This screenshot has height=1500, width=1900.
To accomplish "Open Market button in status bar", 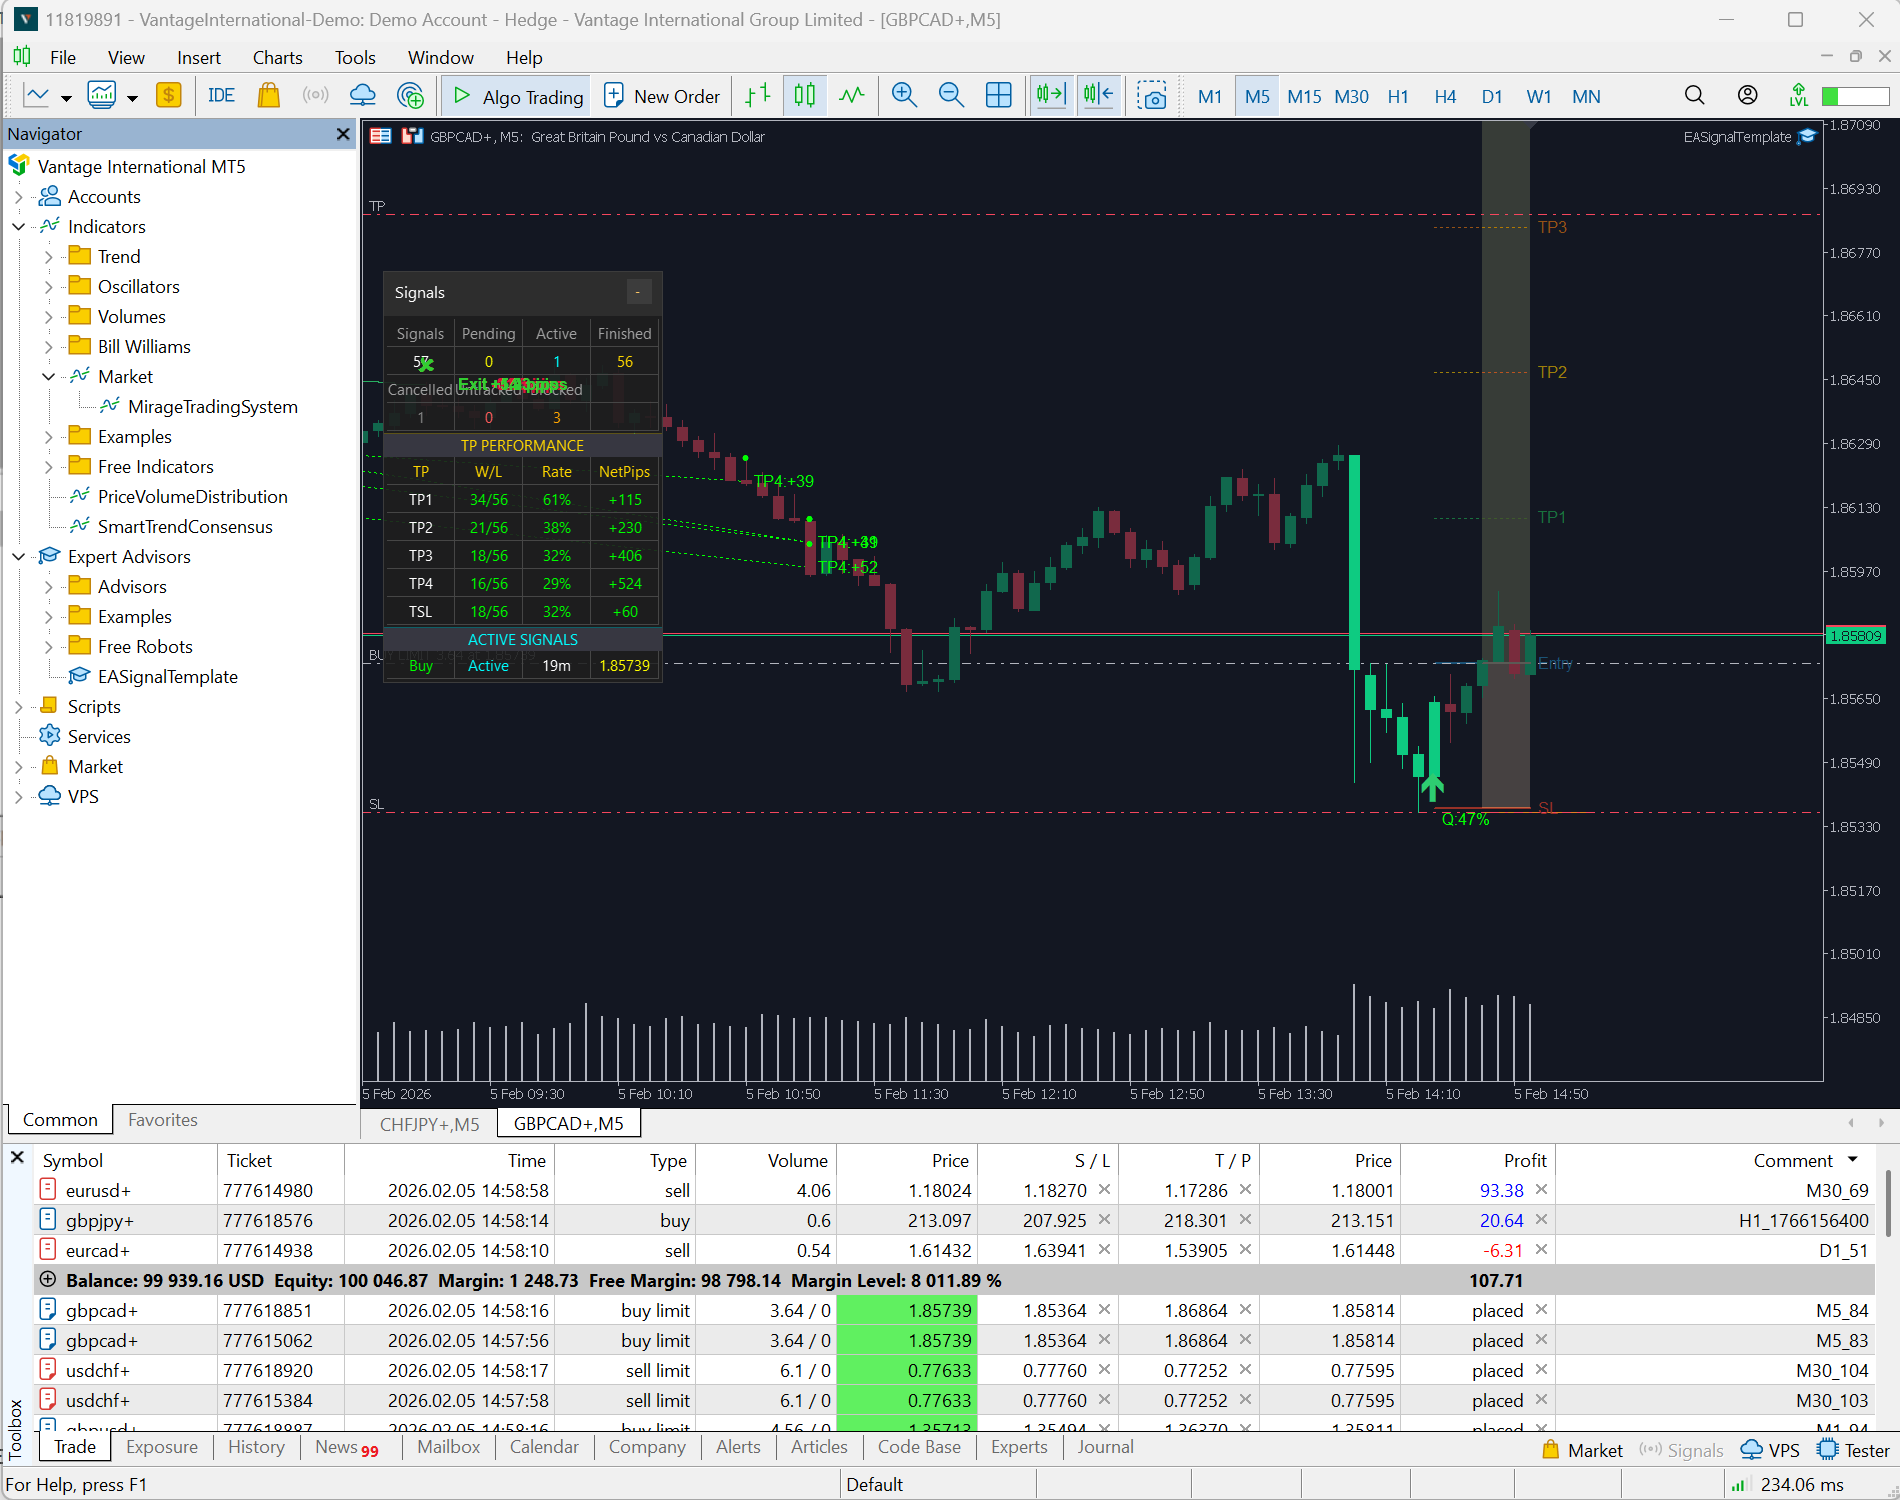I will 1582,1450.
